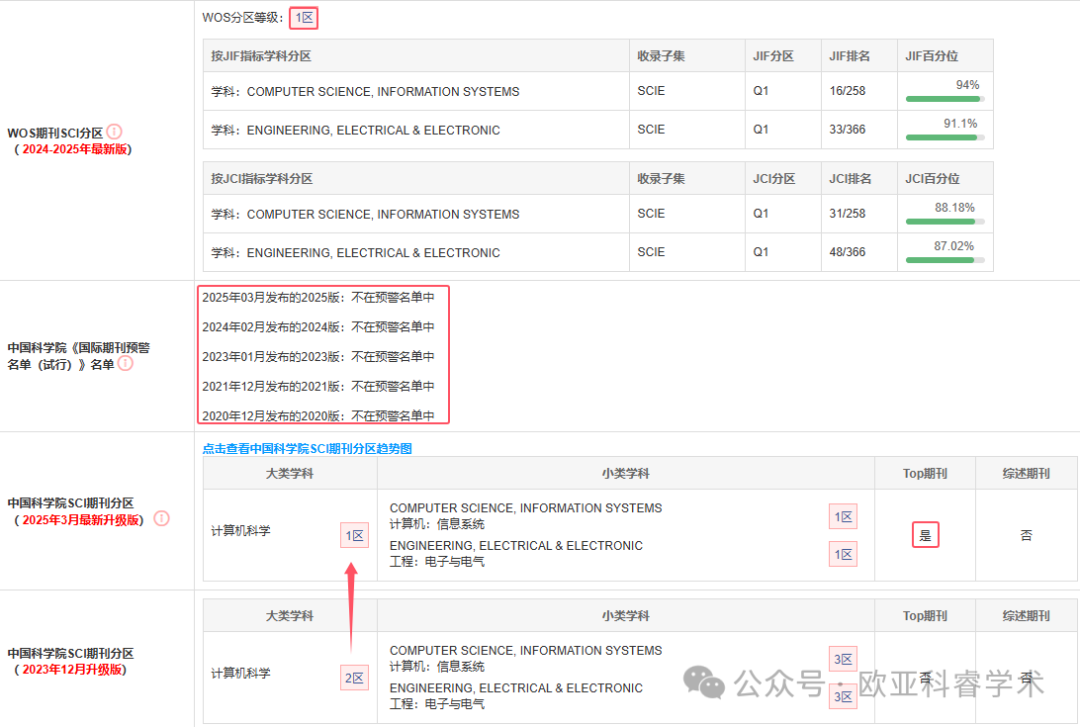
Task: Click 大类学科 header in 2025 table
Action: point(290,473)
